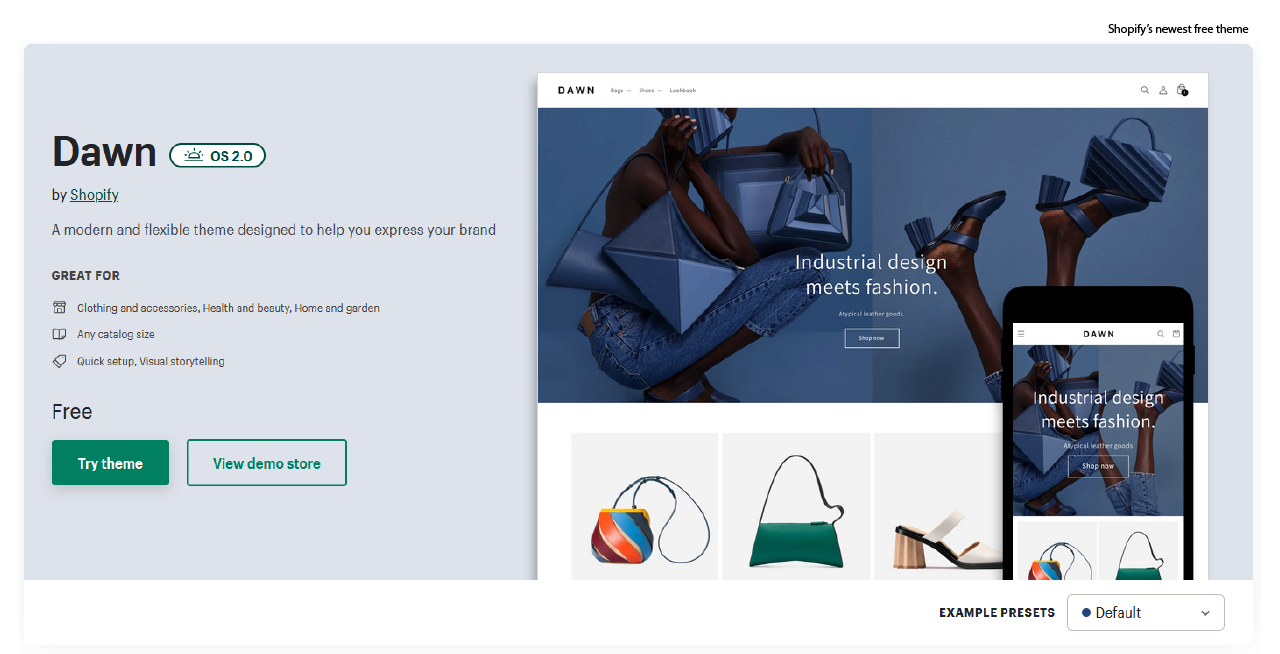This screenshot has width=1280, height=654.
Task: Click the tag icon beside Quick setup
Action: [x=60, y=361]
